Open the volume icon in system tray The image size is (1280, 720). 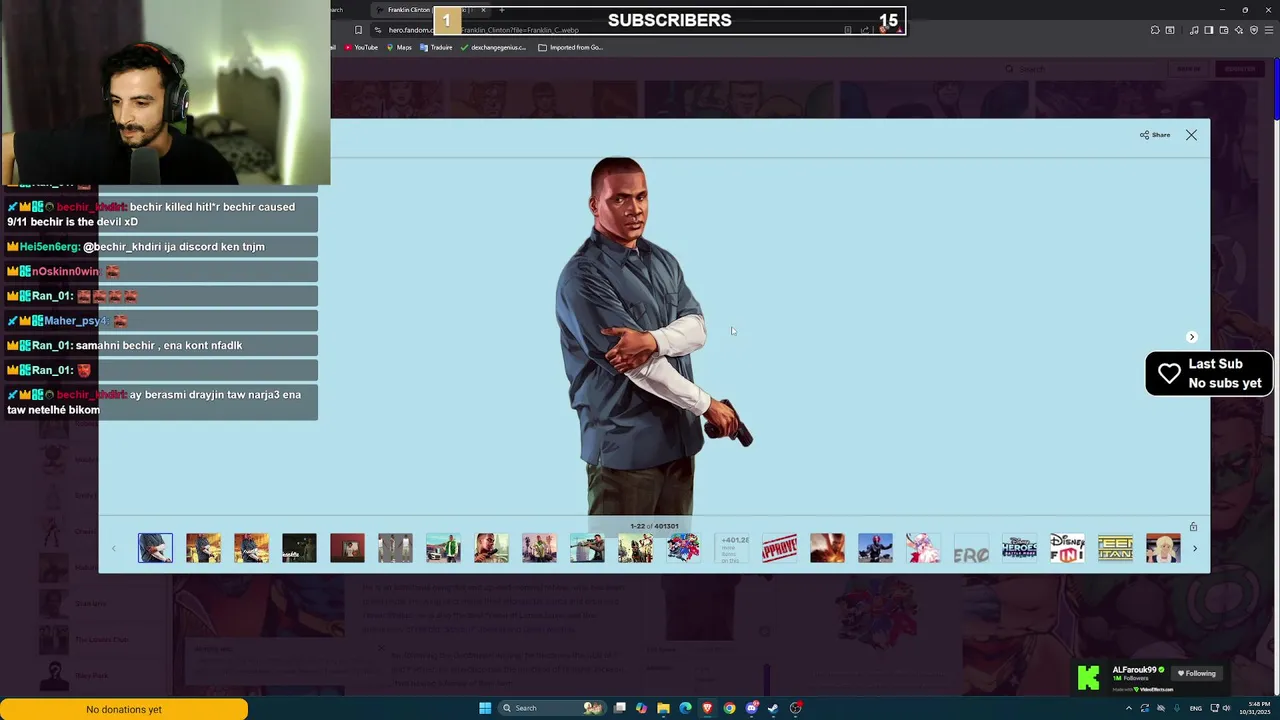tap(1226, 708)
